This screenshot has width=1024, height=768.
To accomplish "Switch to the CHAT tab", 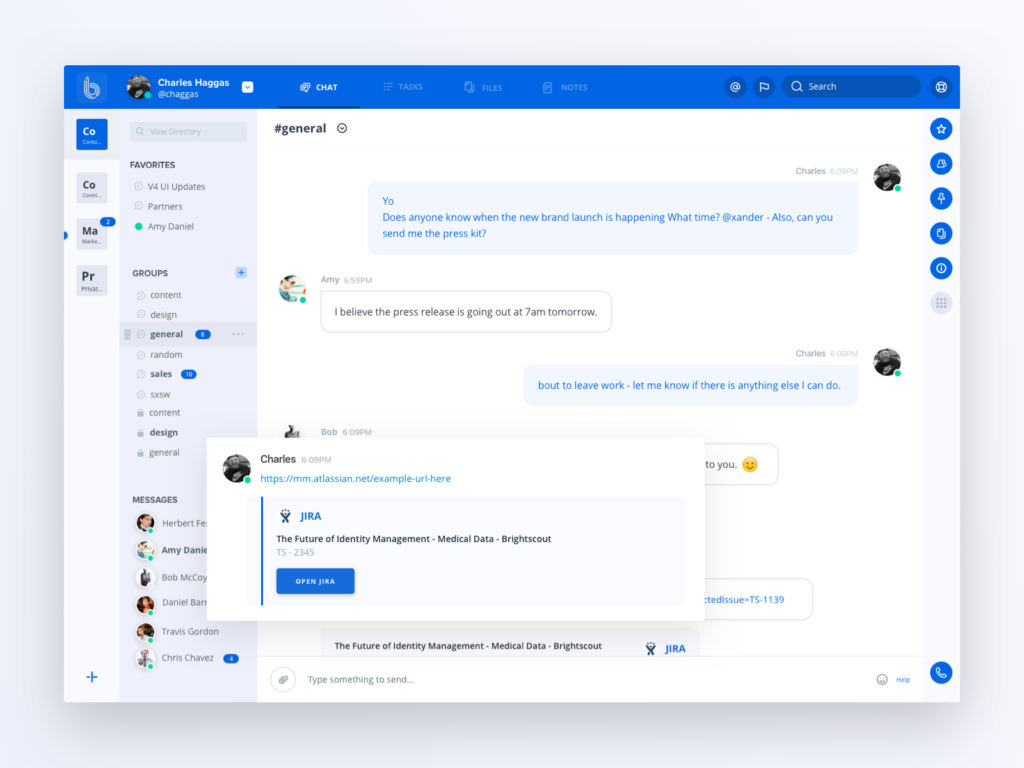I will click(x=319, y=87).
